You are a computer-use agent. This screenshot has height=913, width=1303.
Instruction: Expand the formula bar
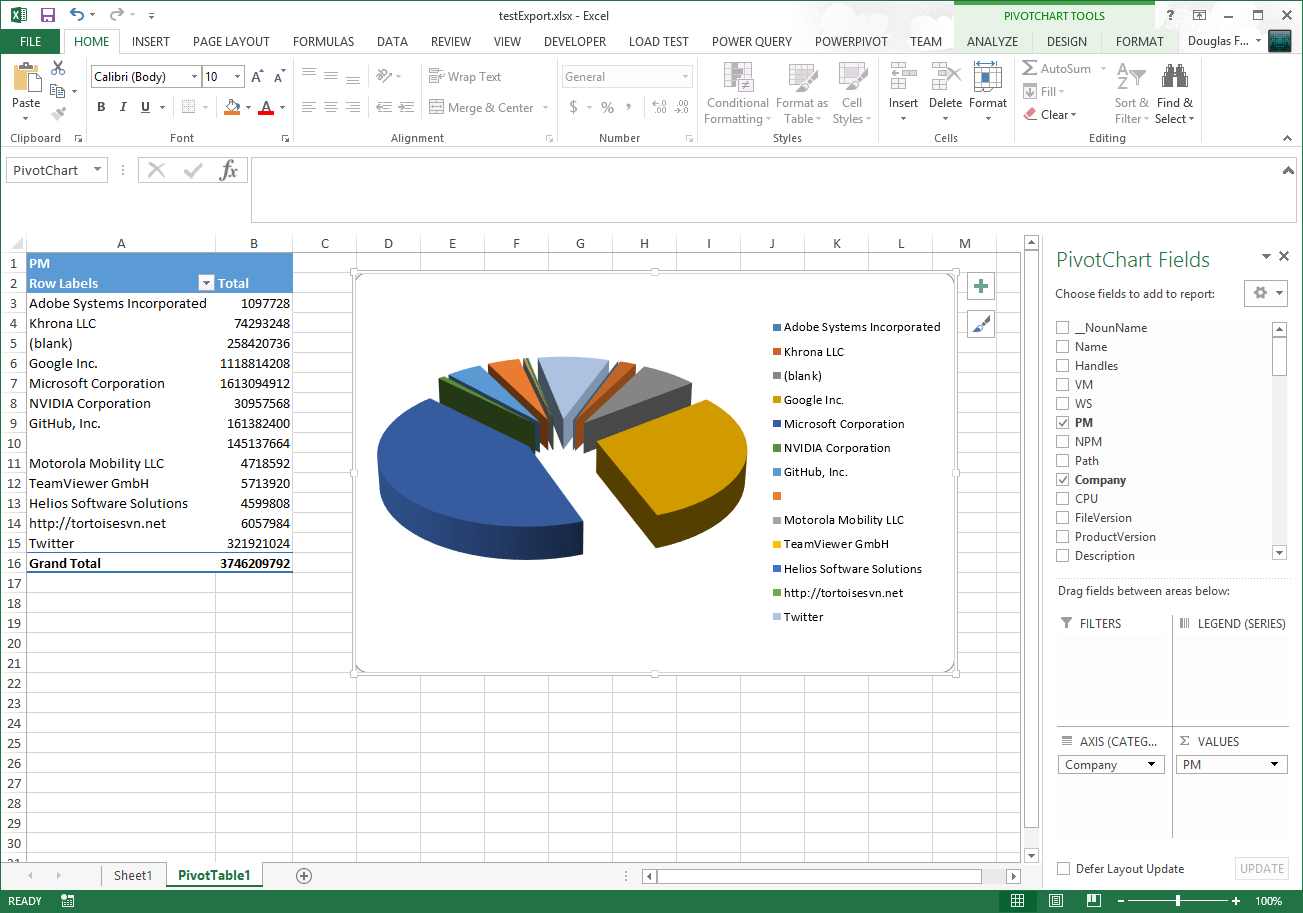(1289, 171)
